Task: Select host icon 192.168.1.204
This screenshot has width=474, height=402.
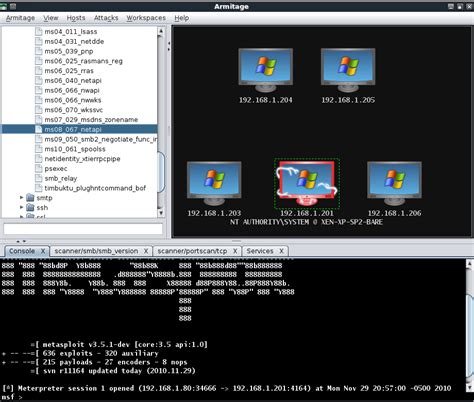Action: [x=265, y=70]
